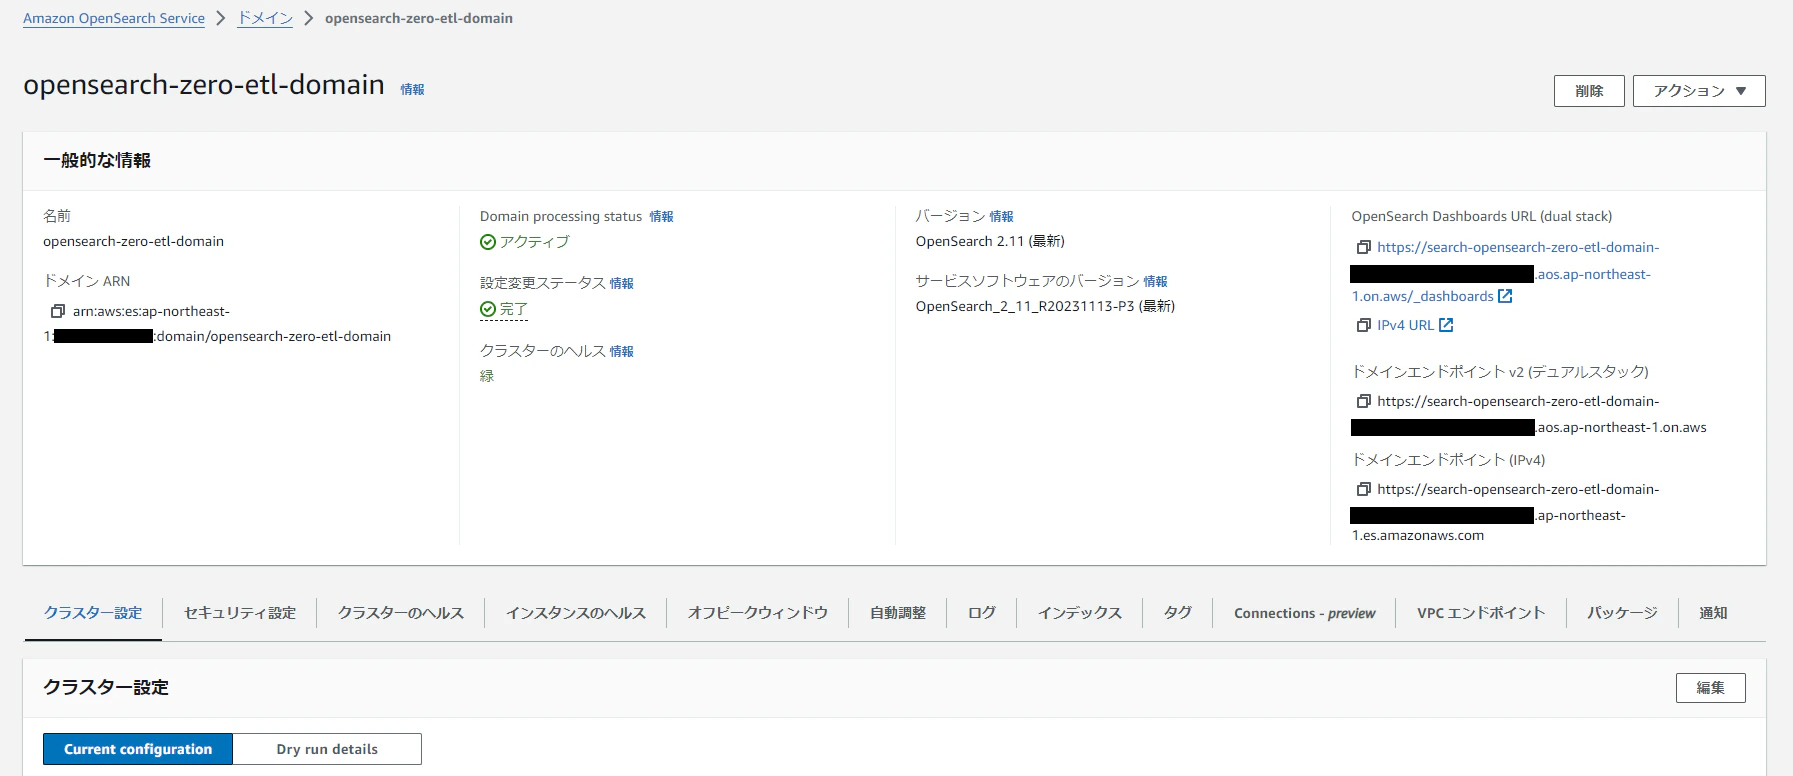
Task: Open the インスタンスのヘルス tab
Action: [576, 613]
